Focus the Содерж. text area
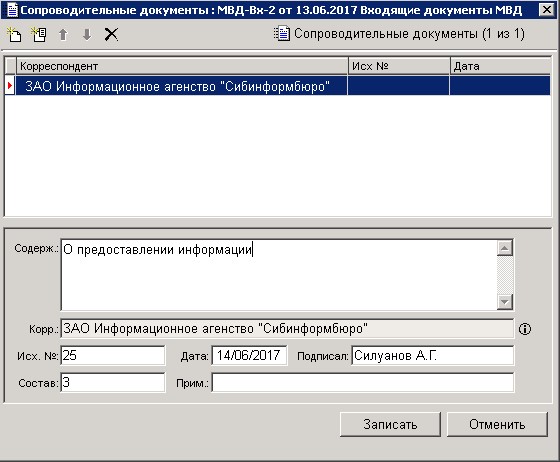This screenshot has height=462, width=560. (279, 275)
